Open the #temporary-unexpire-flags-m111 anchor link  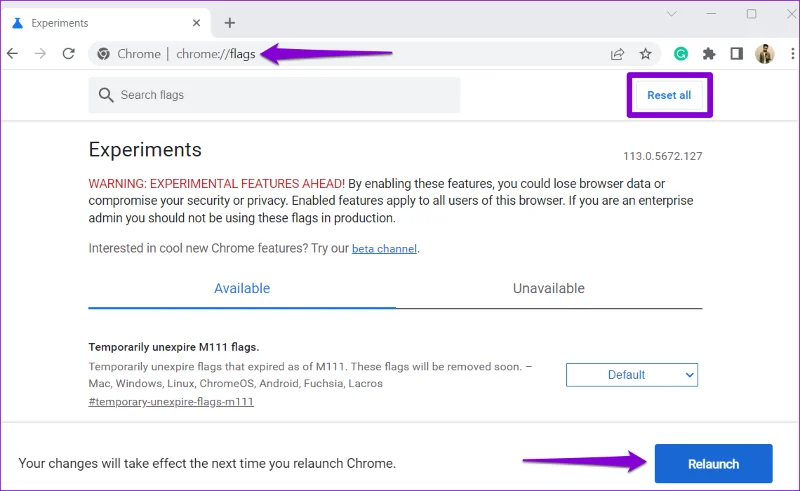click(171, 402)
